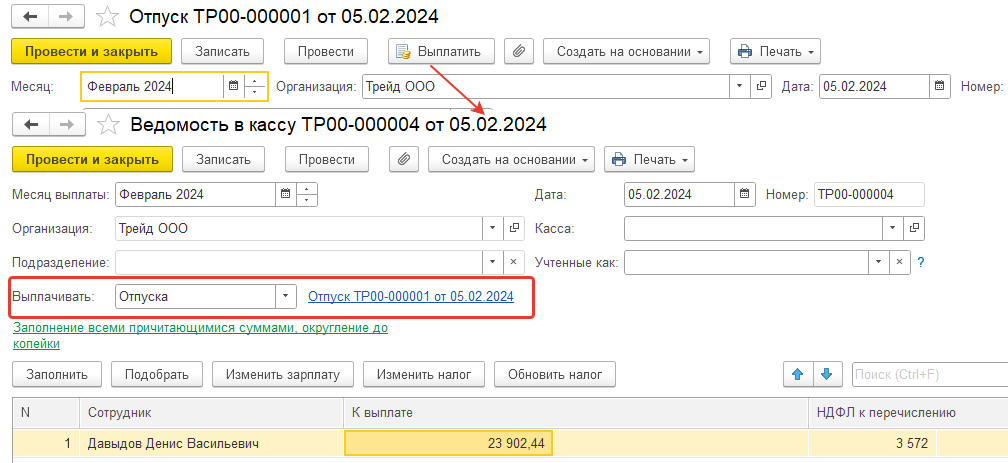
Task: Open the Печать menu in Отпуск
Action: (775, 51)
